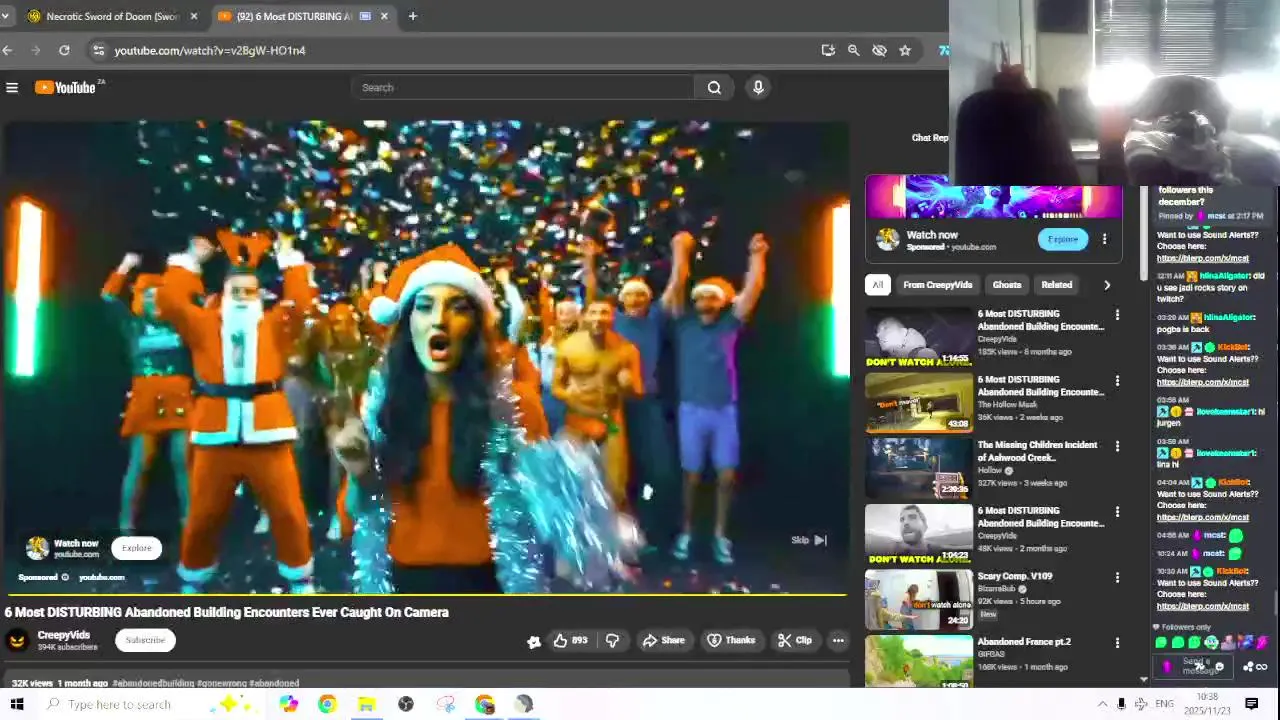Click the first blerp.com link in the chat
This screenshot has width=1280, height=720.
[x=1203, y=258]
